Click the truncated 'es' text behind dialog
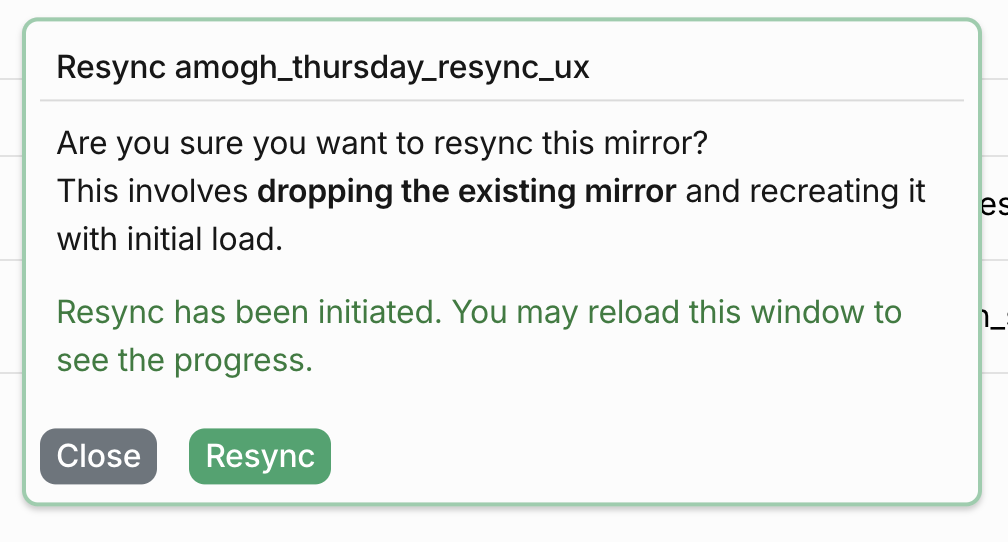Viewport: 1008px width, 542px height. tap(994, 204)
